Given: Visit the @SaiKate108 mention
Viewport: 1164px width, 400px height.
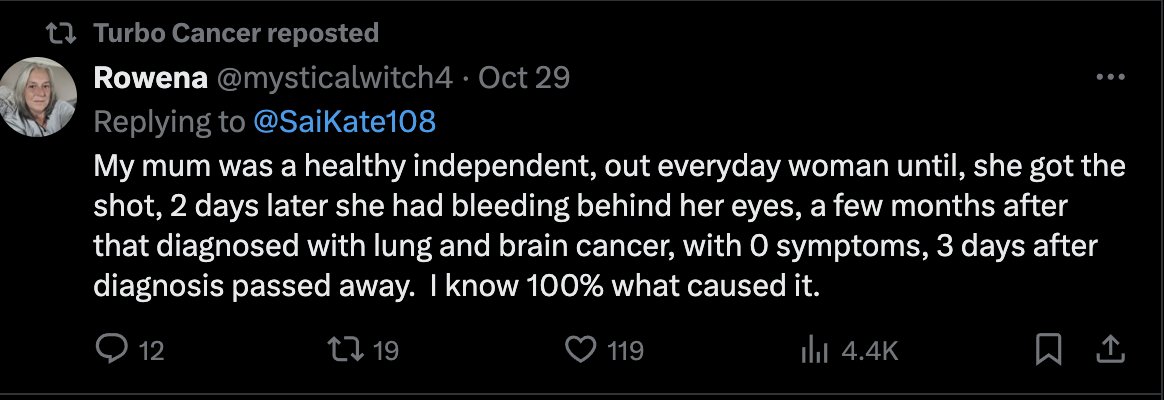Looking at the screenshot, I should click(344, 122).
